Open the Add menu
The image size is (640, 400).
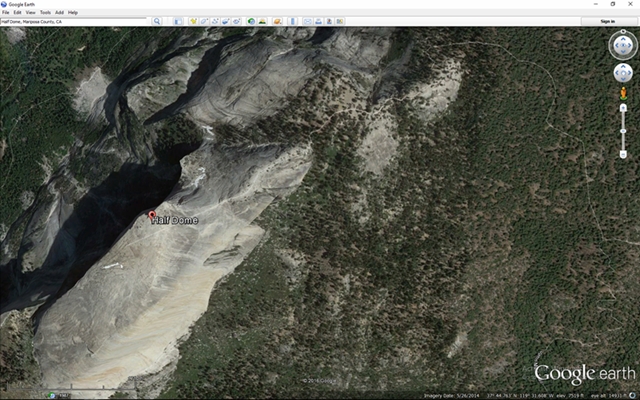pyautogui.click(x=59, y=12)
